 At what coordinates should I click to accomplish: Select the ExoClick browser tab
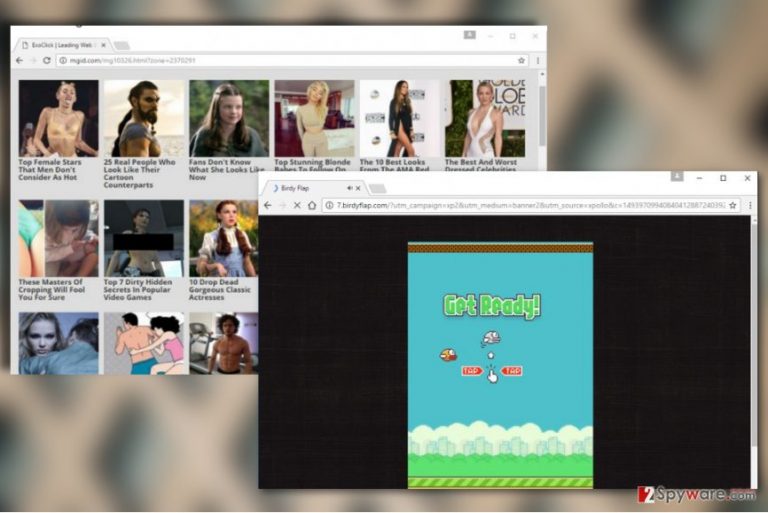coord(62,45)
